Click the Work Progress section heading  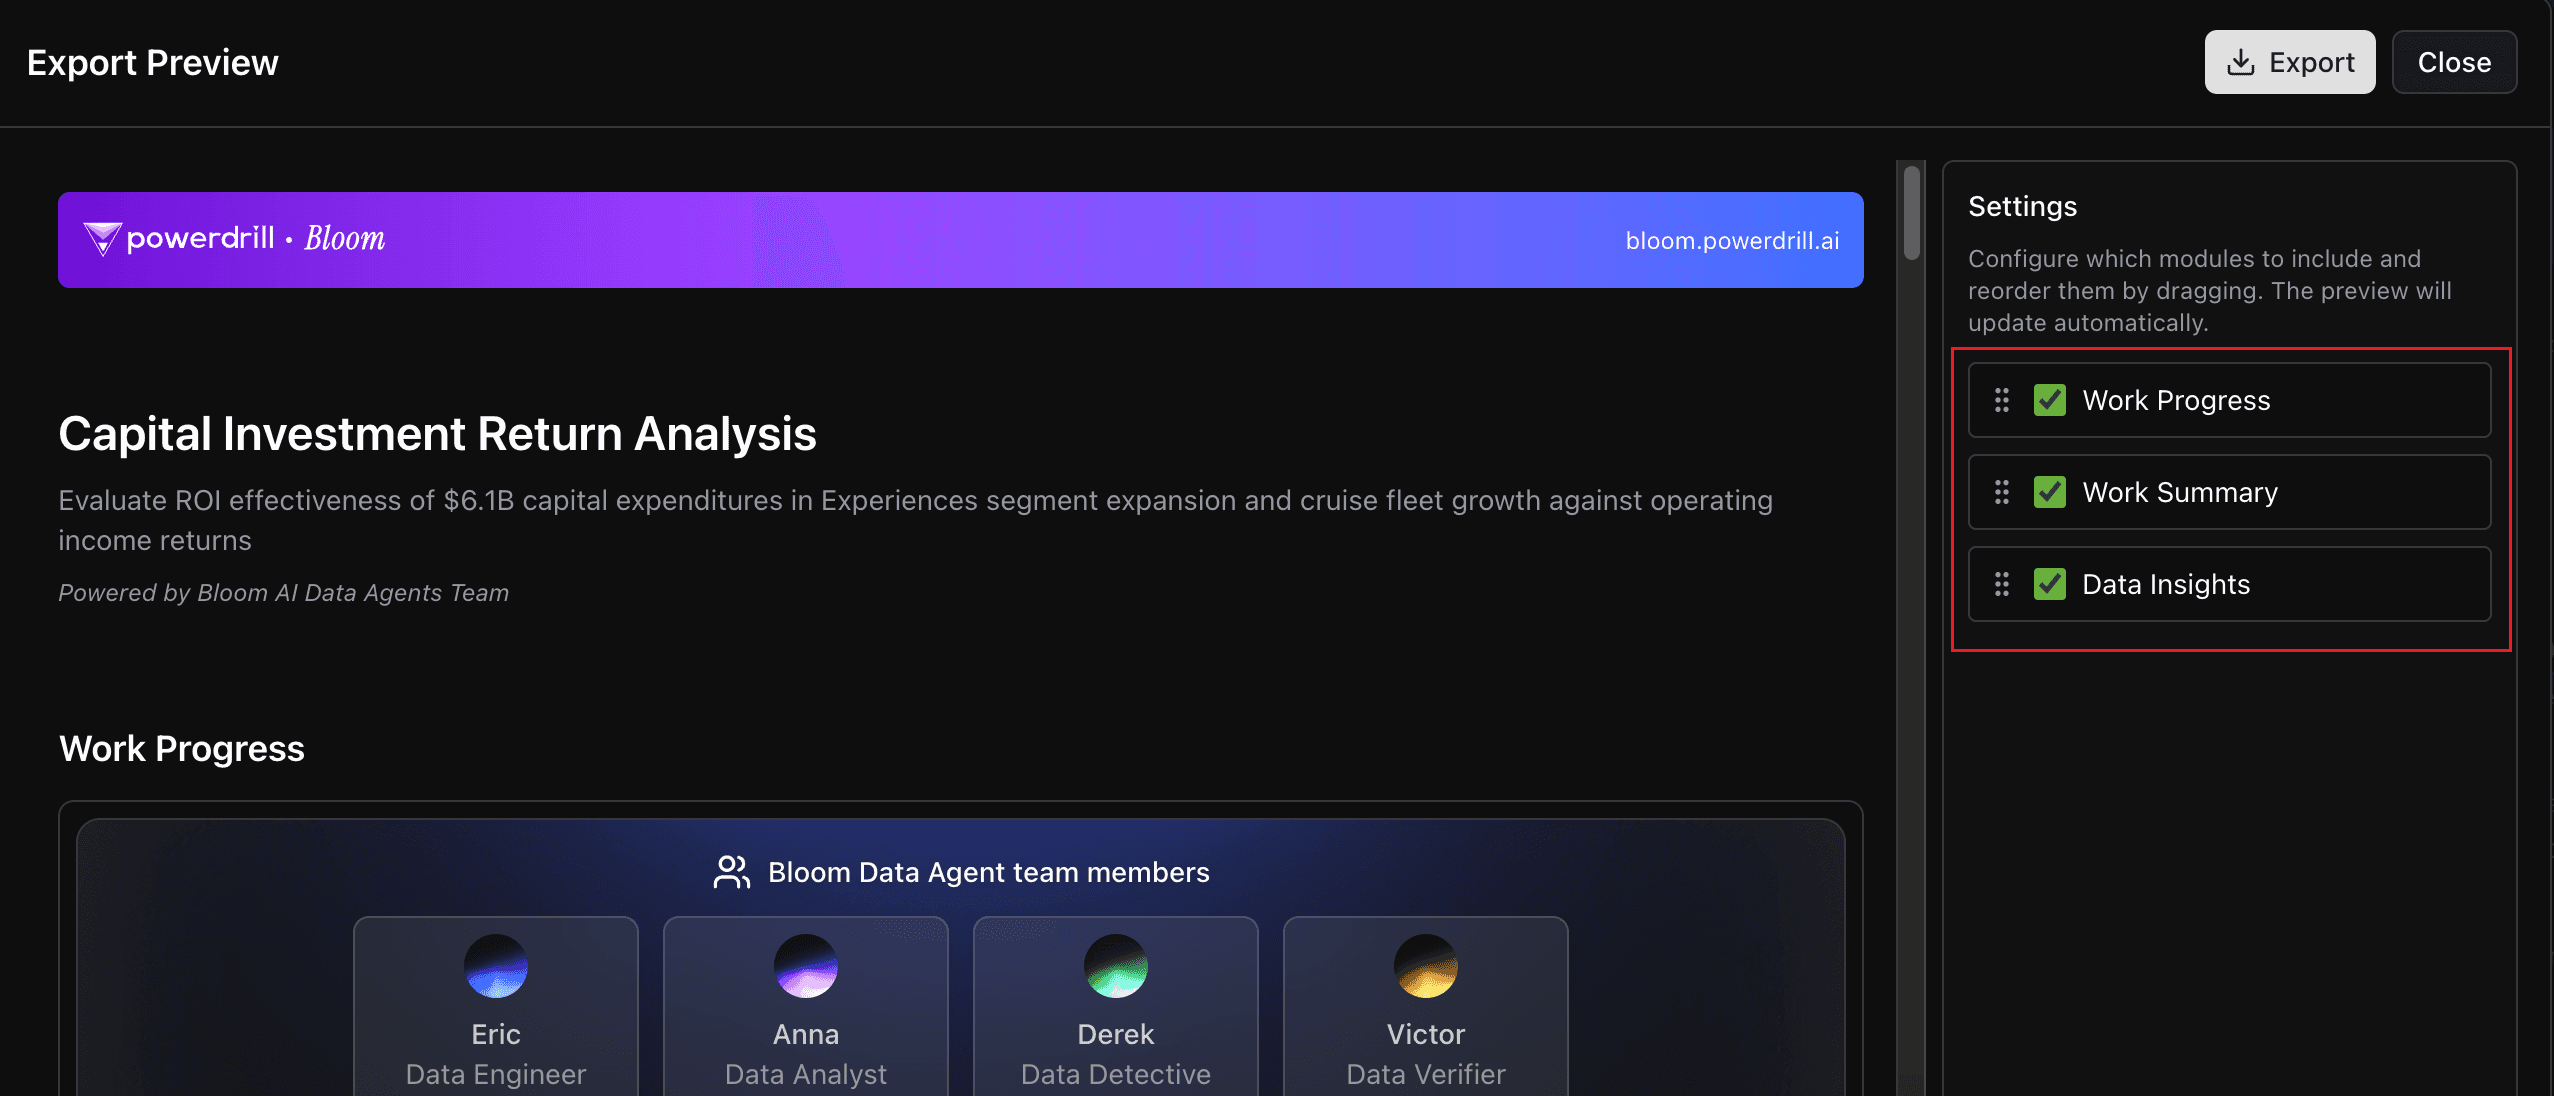tap(182, 748)
